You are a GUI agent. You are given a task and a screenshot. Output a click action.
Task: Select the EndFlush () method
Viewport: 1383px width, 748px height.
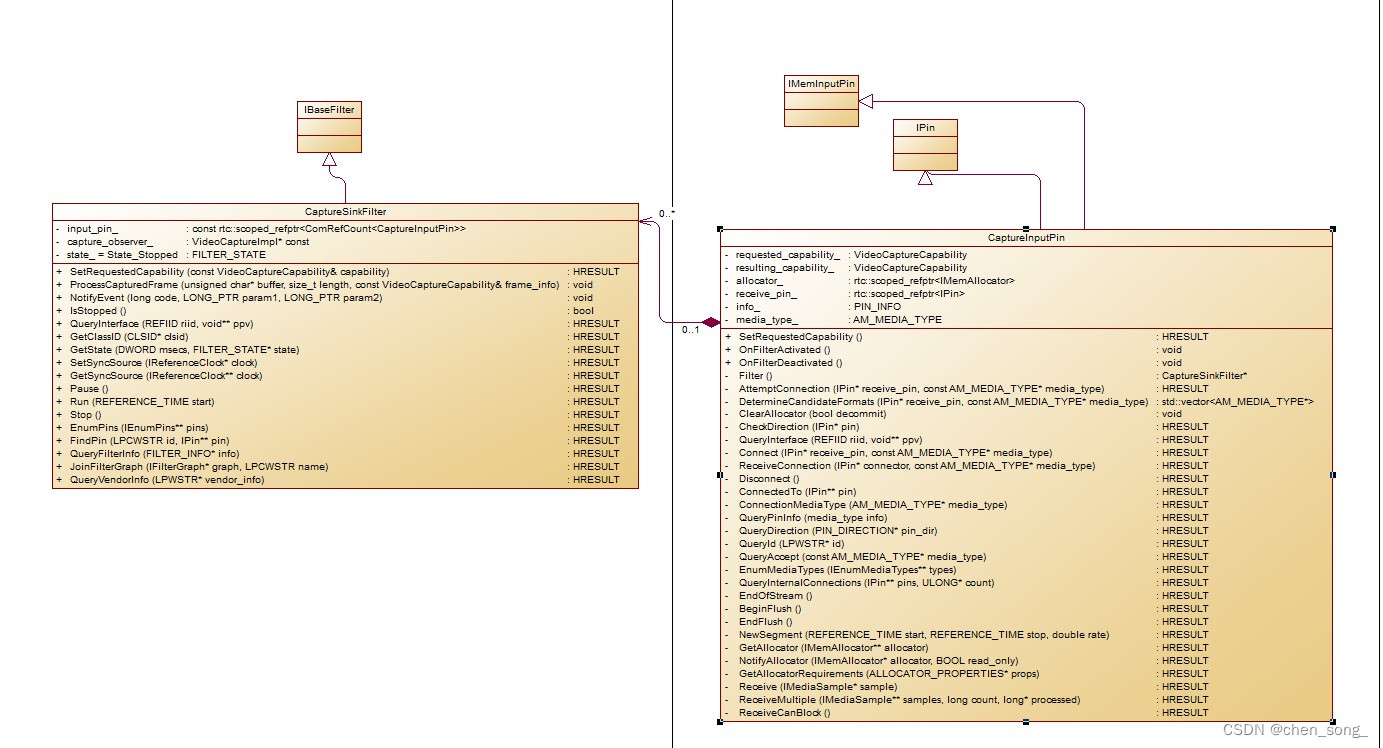point(1026,622)
